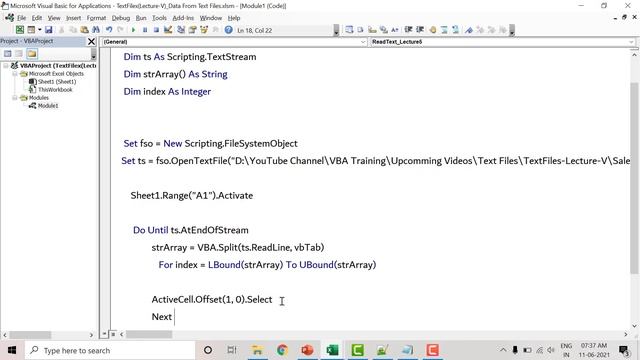Screen dimensions: 640x360
Task: Click the View Microsoft Excel toolbar icon
Action: (x=20, y=30)
